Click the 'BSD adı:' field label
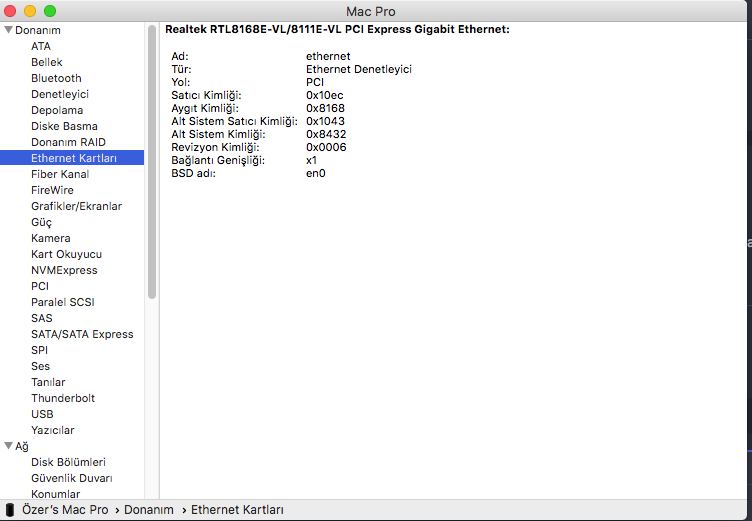752x521 pixels. [193, 173]
